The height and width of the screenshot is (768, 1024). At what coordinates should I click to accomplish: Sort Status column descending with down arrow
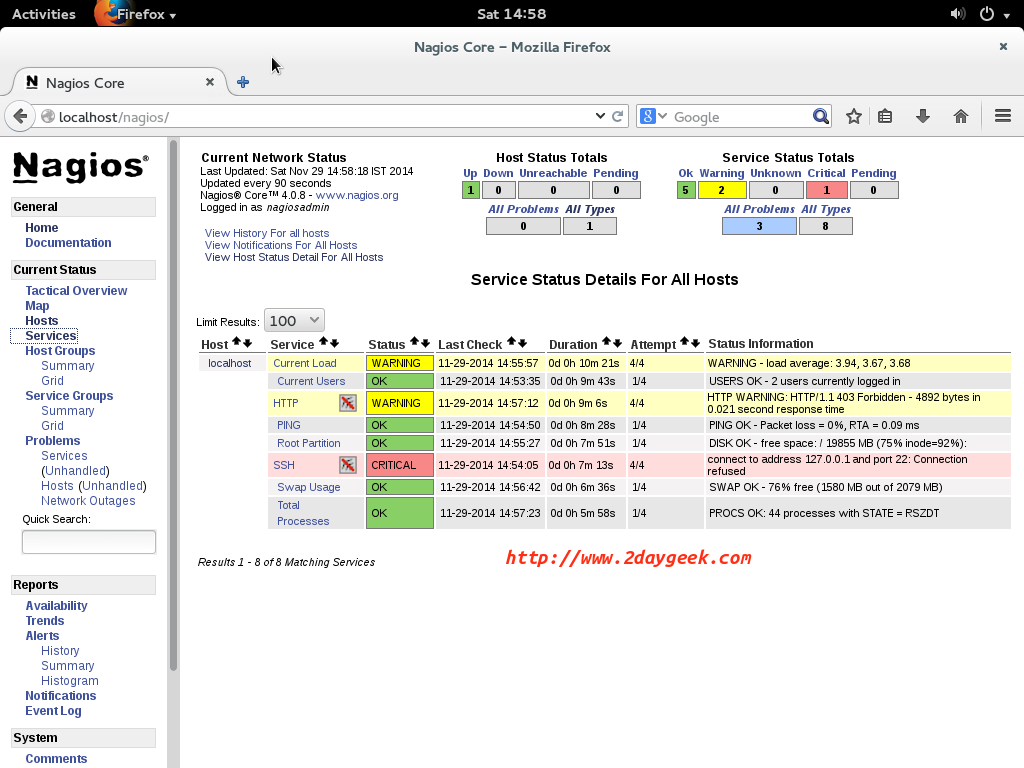coord(425,343)
